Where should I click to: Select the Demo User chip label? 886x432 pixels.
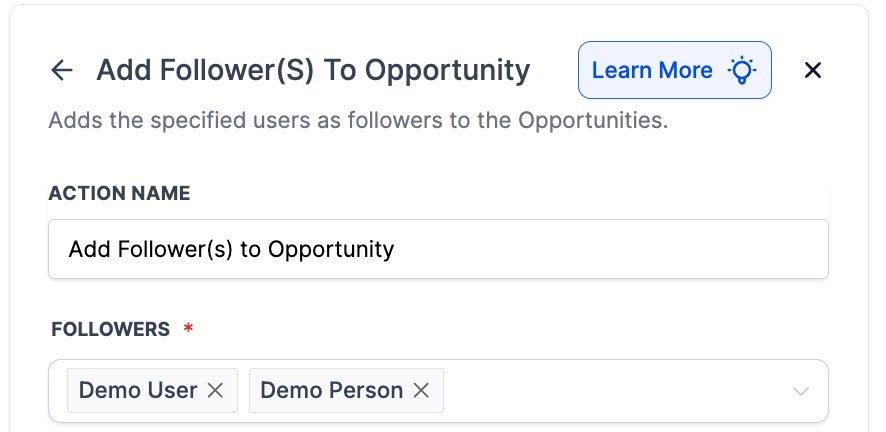pyautogui.click(x=138, y=390)
